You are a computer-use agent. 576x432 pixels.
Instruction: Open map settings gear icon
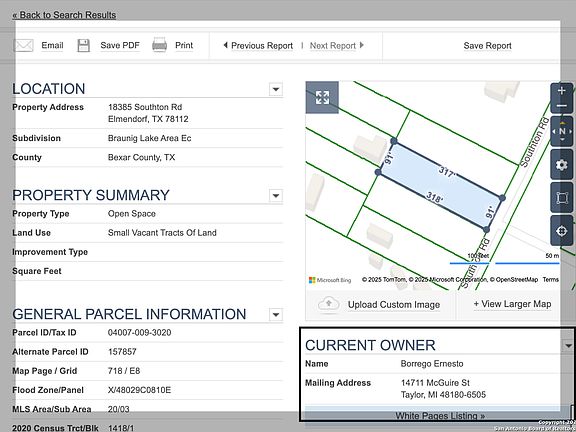[562, 165]
